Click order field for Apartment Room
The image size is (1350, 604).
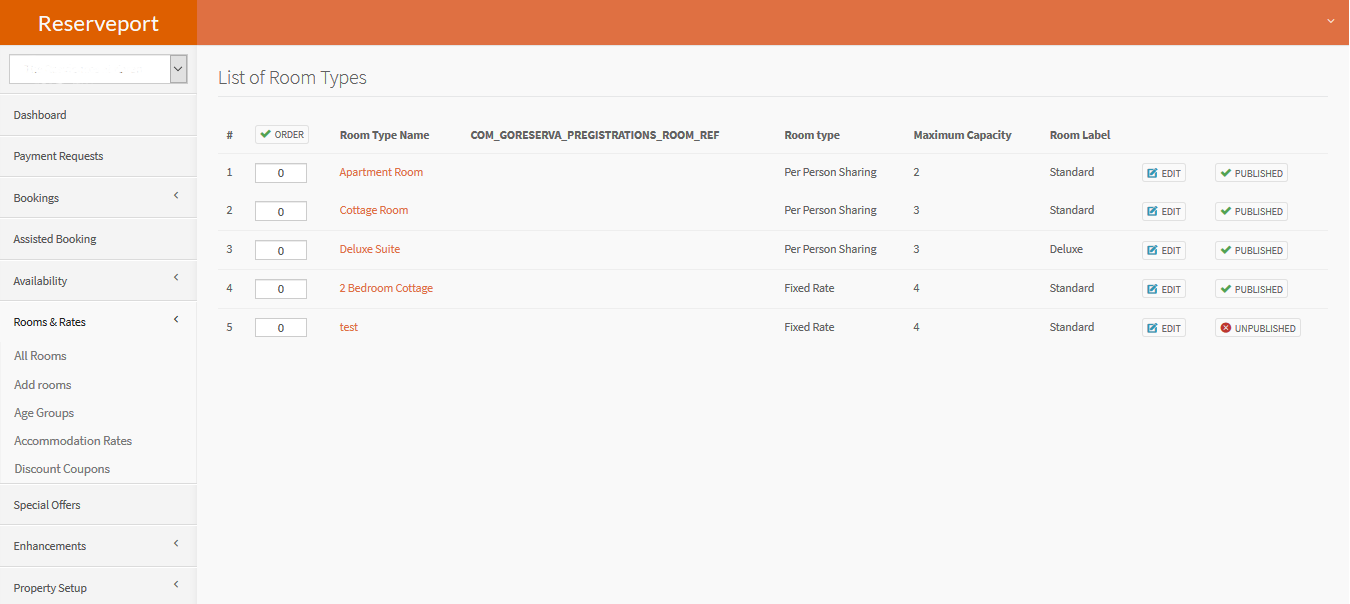tap(281, 173)
